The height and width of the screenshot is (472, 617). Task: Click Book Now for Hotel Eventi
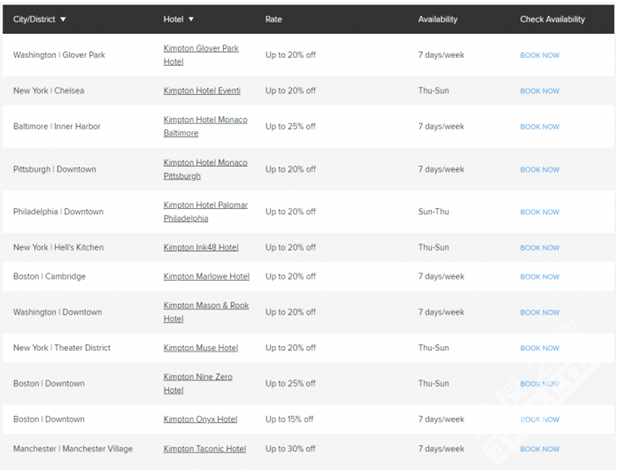click(539, 91)
